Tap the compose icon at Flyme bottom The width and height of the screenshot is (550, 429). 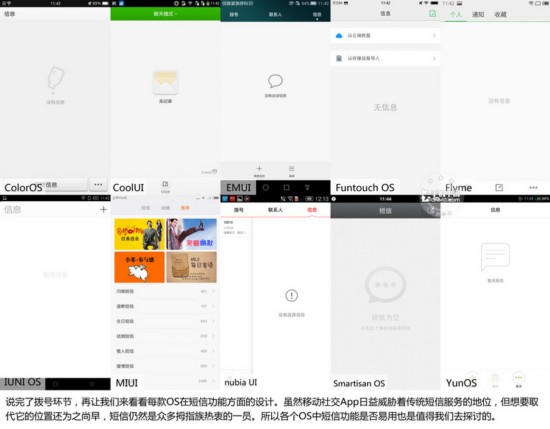tap(499, 188)
